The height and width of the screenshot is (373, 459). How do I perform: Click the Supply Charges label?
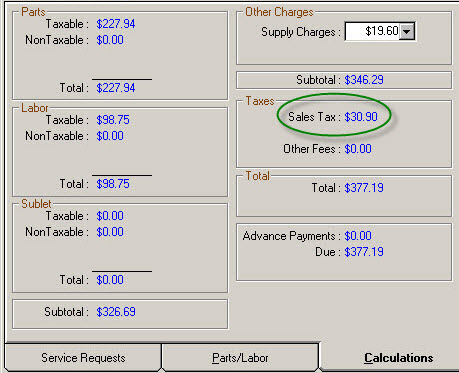301,32
